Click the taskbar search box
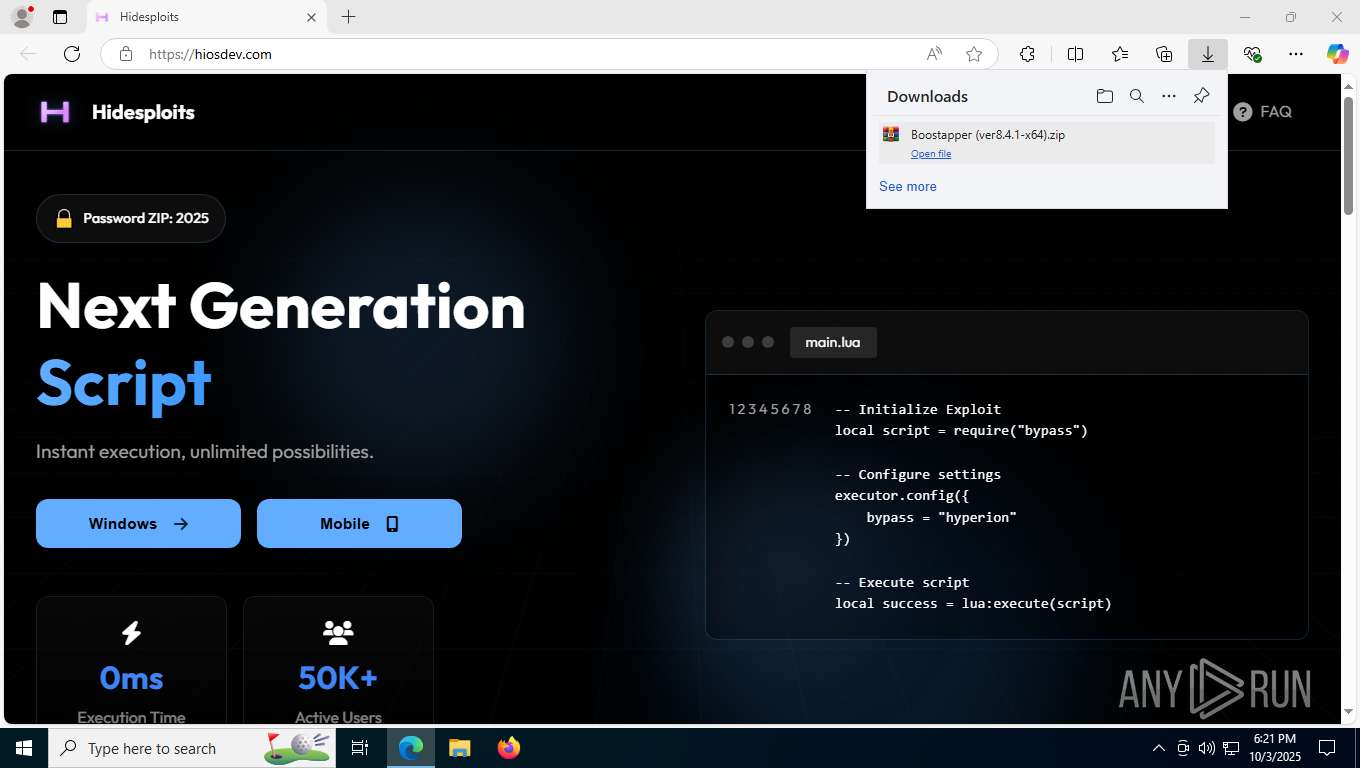The image size is (1360, 768). coord(193,748)
